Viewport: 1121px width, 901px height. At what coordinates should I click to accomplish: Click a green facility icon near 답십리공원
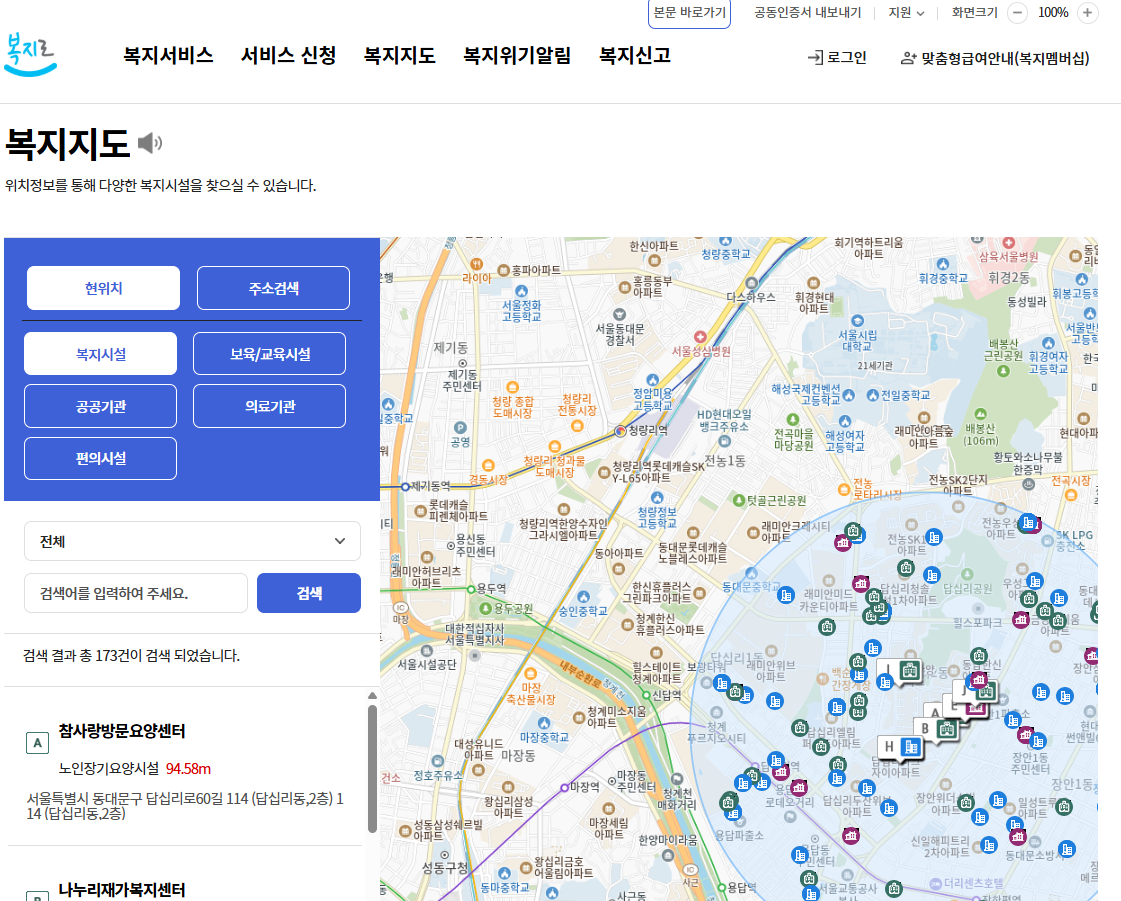[1031, 600]
